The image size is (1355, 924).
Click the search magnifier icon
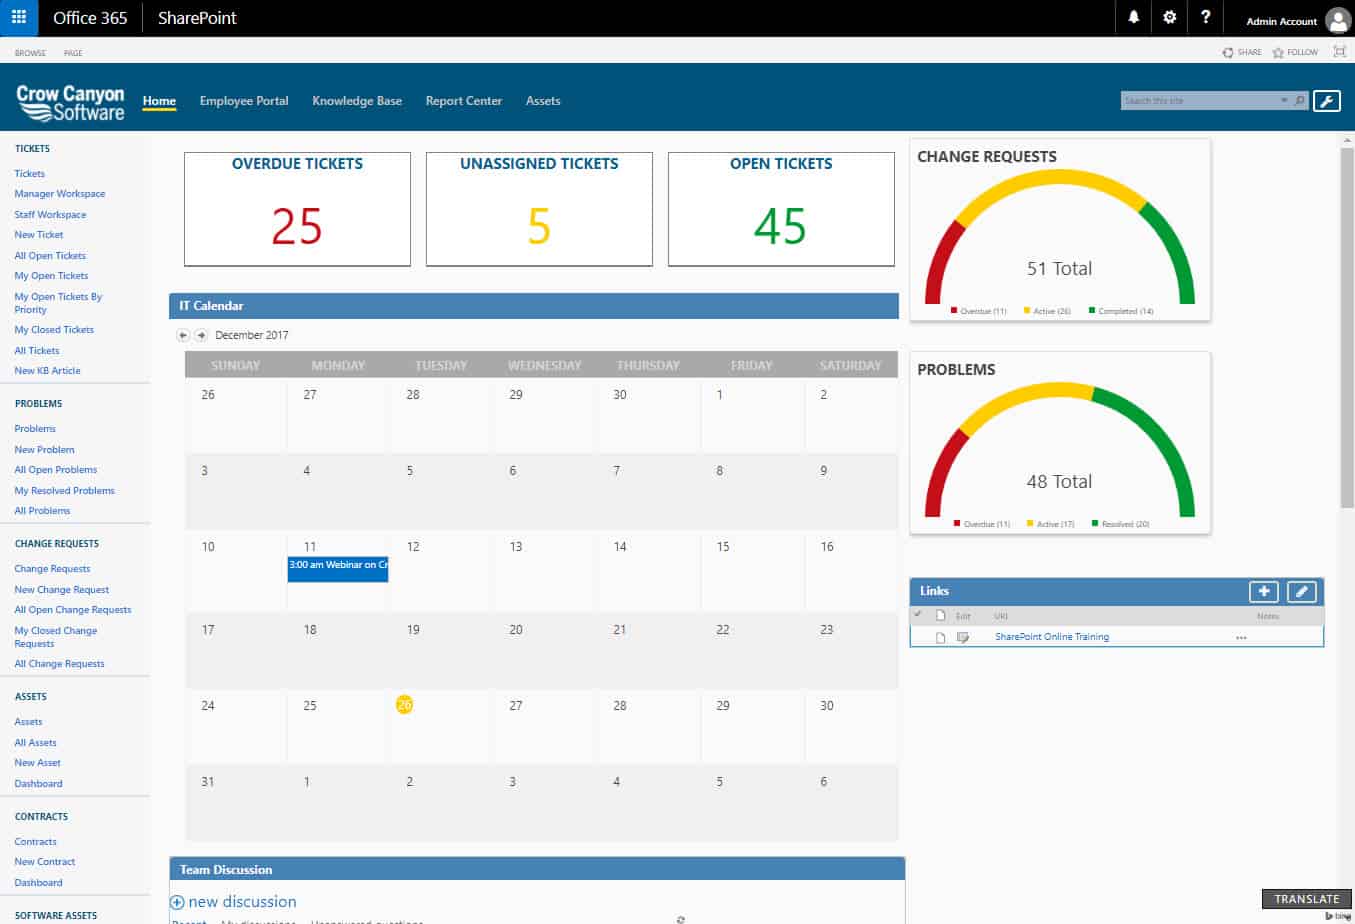tap(1299, 100)
